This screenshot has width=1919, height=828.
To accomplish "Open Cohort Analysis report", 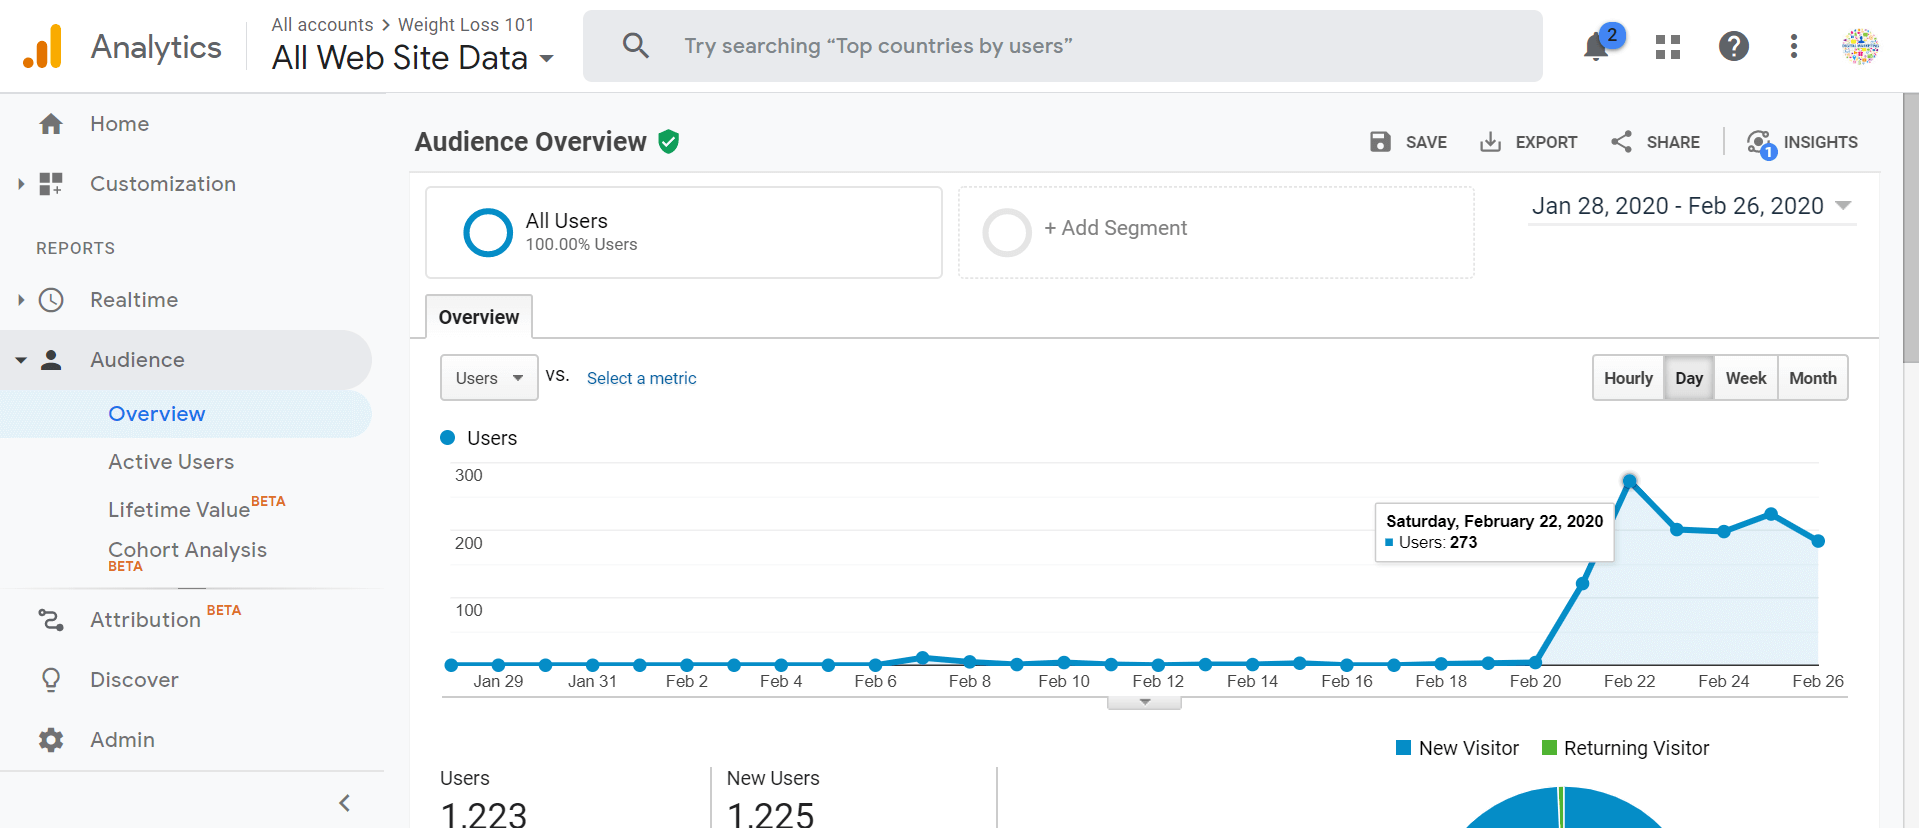I will pos(187,550).
